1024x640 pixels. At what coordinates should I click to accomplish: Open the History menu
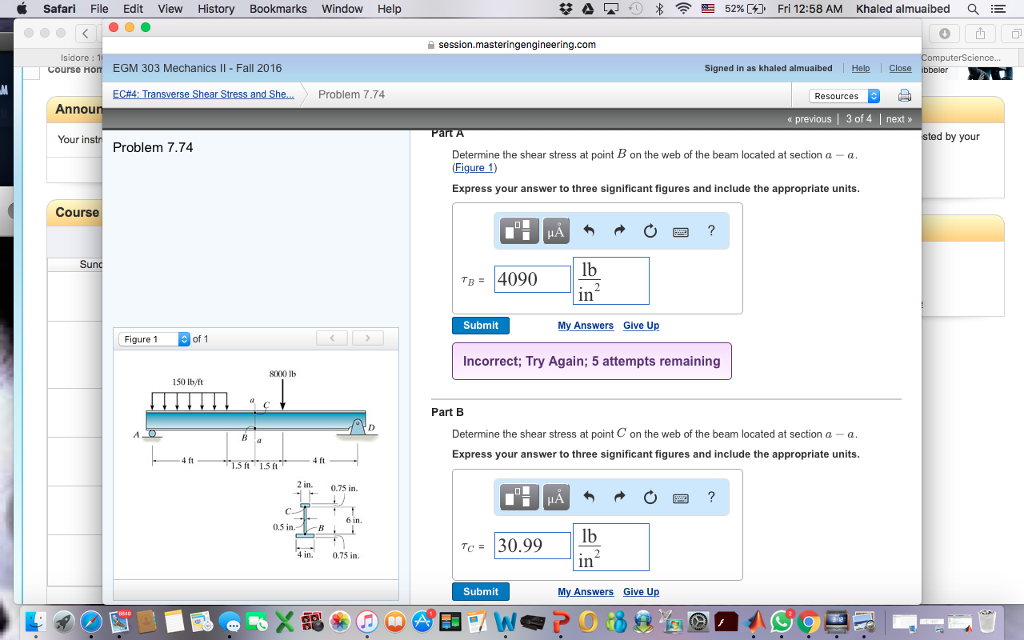(x=216, y=9)
